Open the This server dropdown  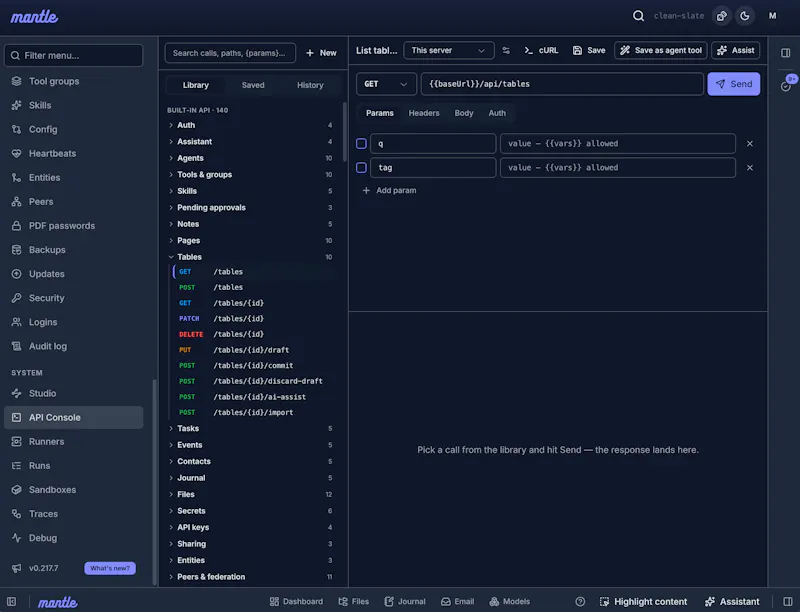tap(448, 50)
